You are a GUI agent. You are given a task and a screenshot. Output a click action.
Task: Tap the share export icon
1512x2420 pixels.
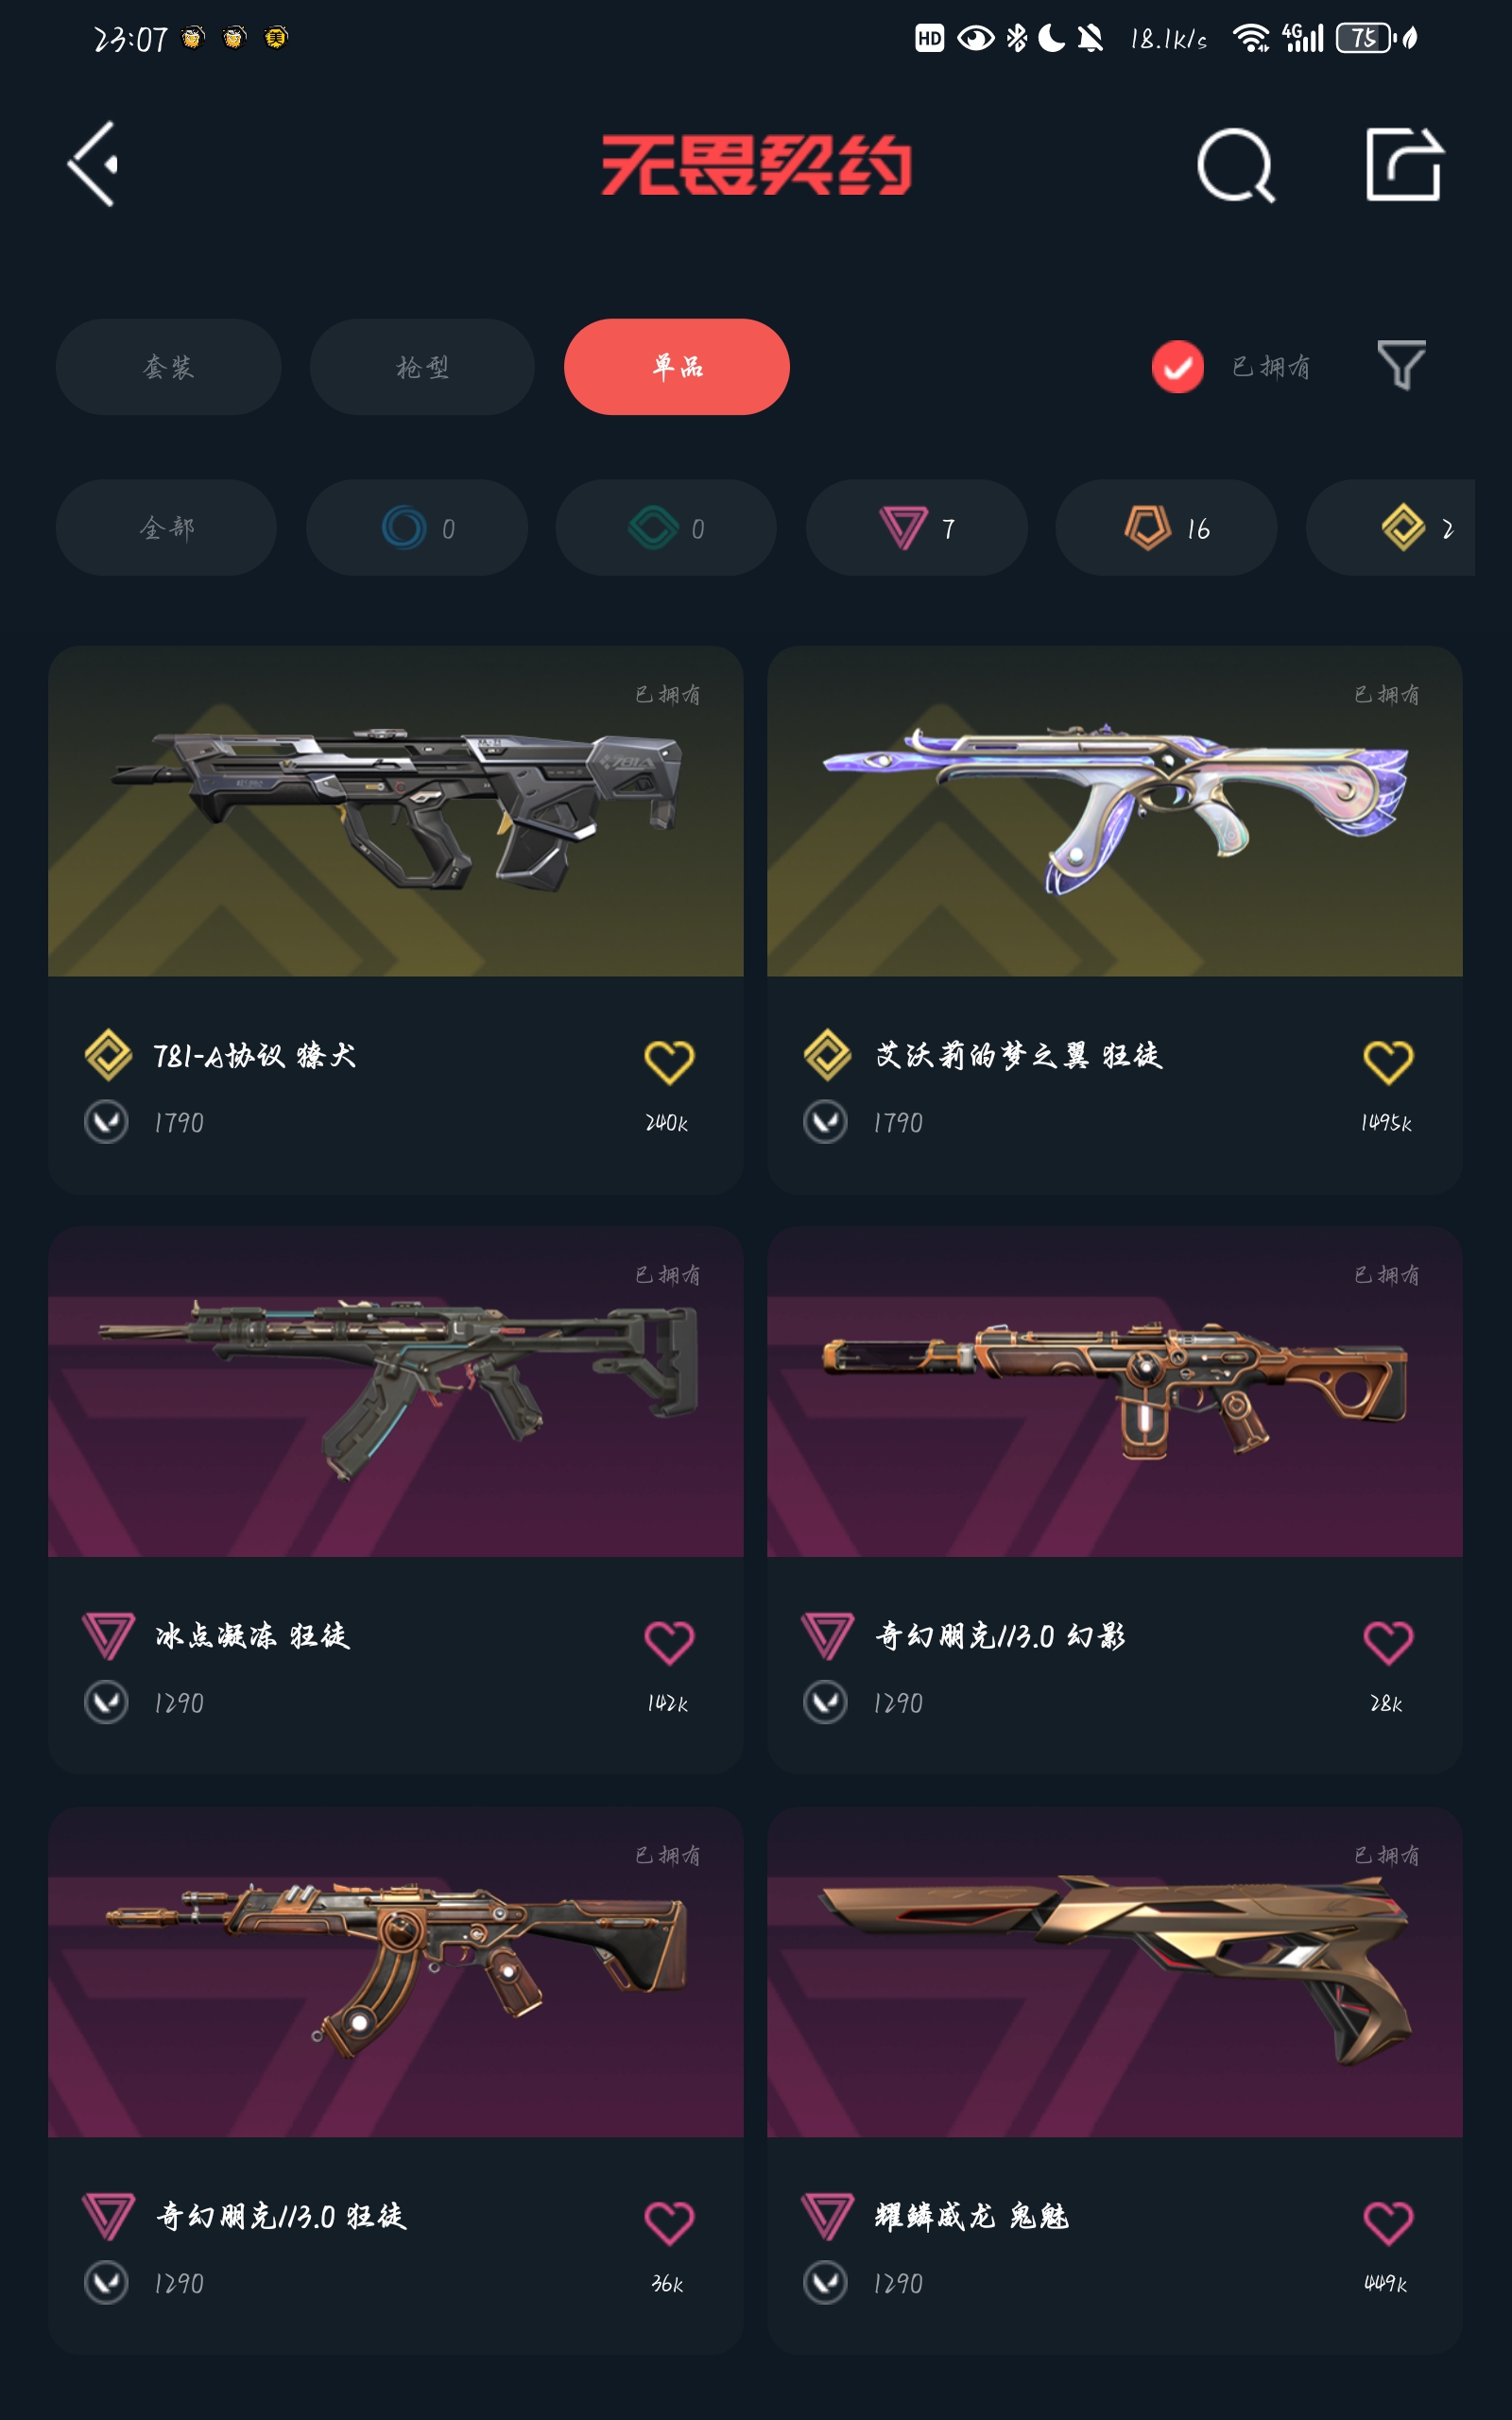[1404, 164]
